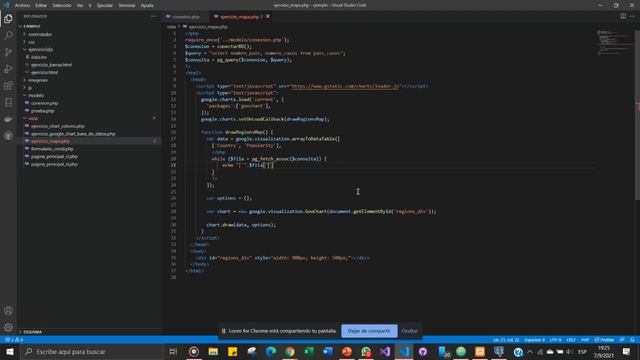Click Dejar de compartir button
Viewport: 640px width, 360px height.
point(369,331)
